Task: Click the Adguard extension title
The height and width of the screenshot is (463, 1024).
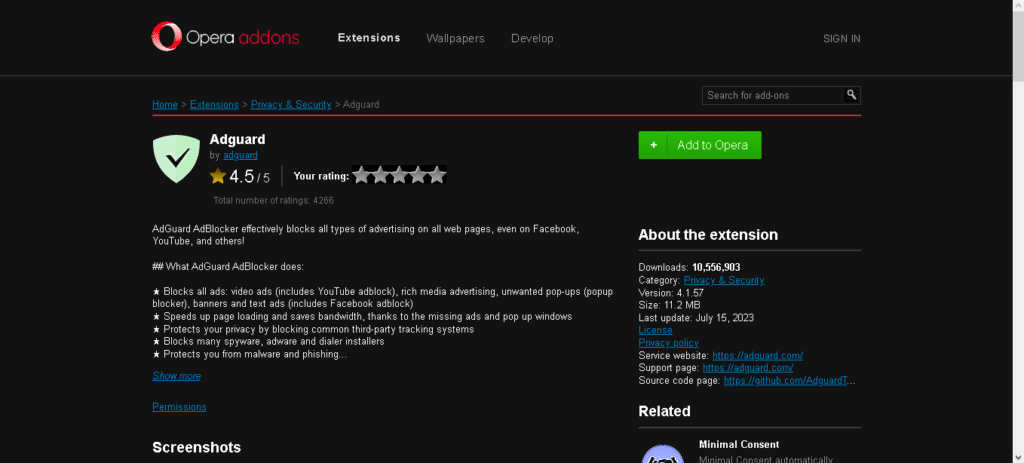Action: tap(238, 139)
